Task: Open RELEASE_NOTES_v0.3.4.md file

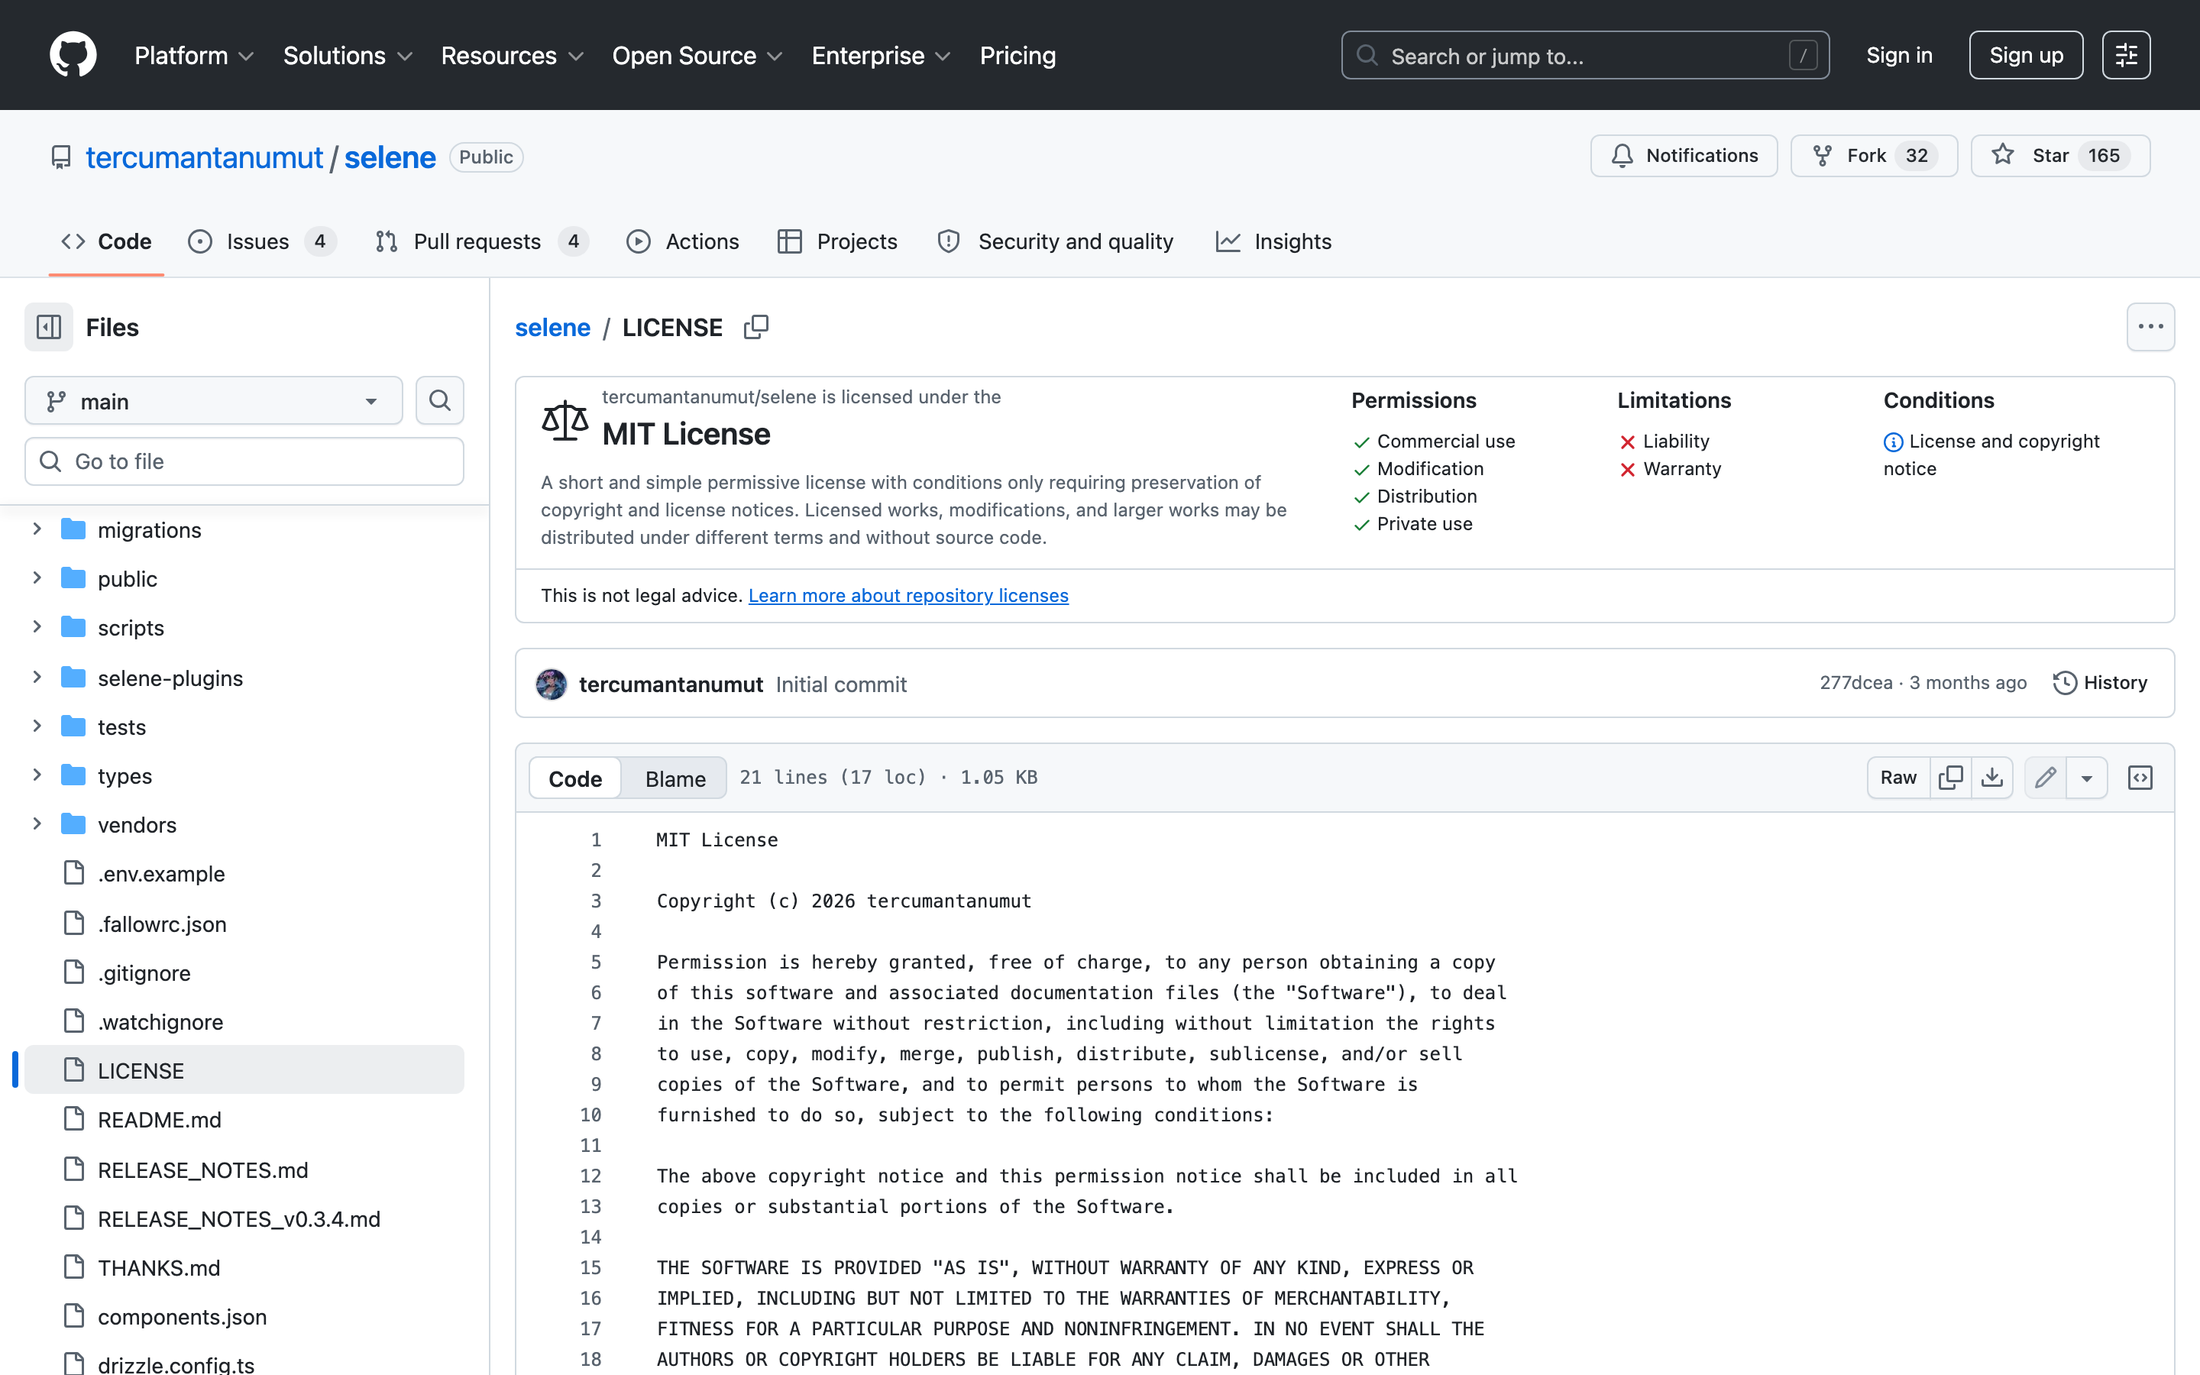Action: pyautogui.click(x=239, y=1219)
